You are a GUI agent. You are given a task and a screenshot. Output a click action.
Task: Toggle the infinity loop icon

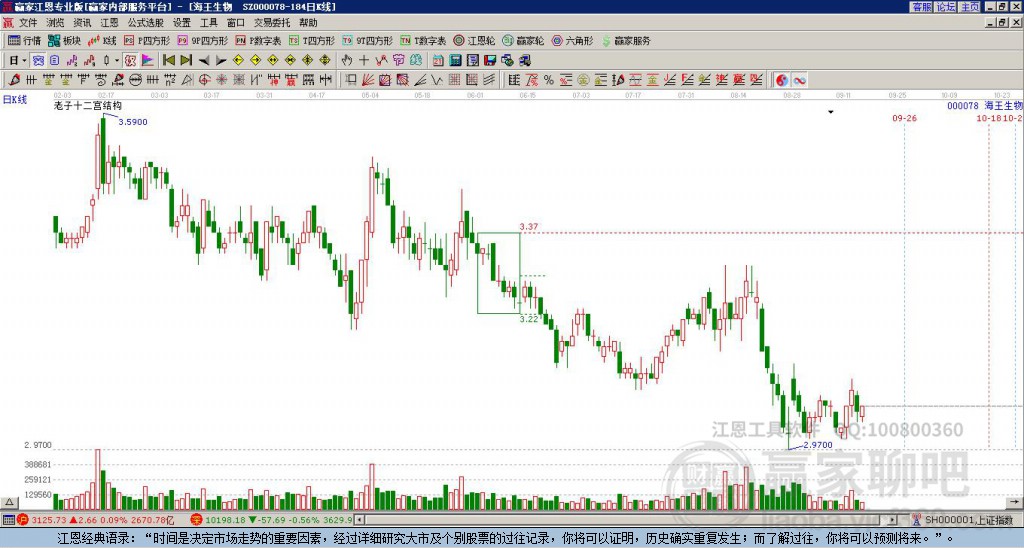pyautogui.click(x=799, y=80)
